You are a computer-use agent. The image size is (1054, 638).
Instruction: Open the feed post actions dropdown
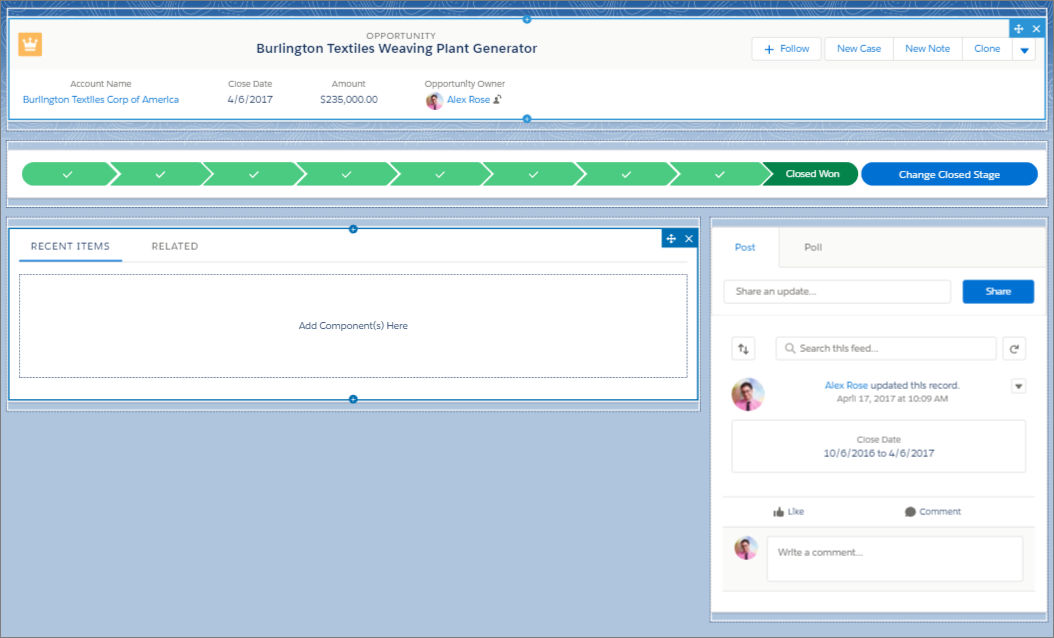click(x=1018, y=387)
